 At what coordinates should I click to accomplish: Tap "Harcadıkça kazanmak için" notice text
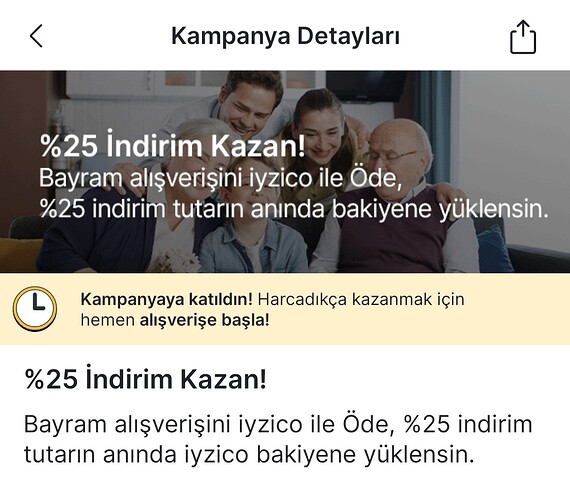click(x=361, y=299)
